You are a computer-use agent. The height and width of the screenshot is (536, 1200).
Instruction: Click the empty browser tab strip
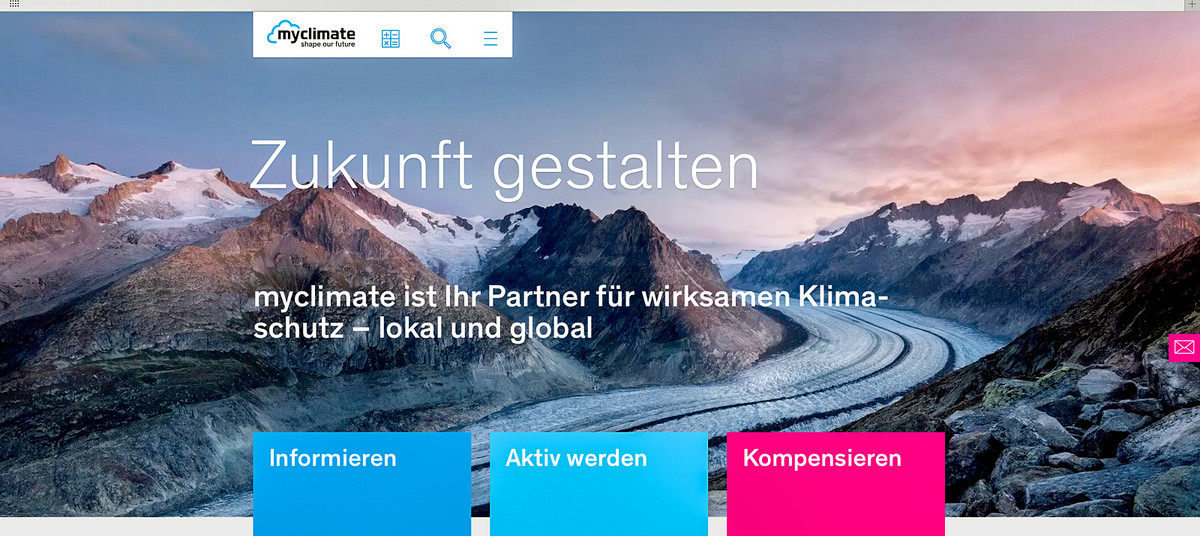[600, 5]
